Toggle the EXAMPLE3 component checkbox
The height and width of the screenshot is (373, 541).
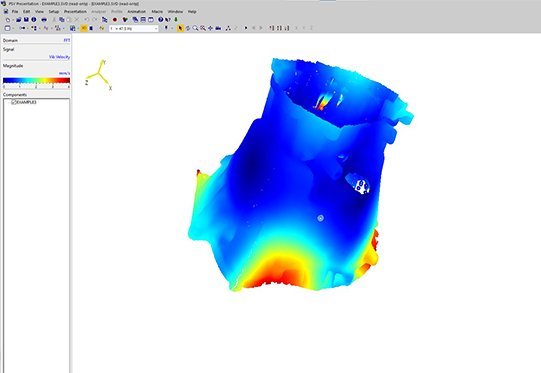tap(14, 102)
